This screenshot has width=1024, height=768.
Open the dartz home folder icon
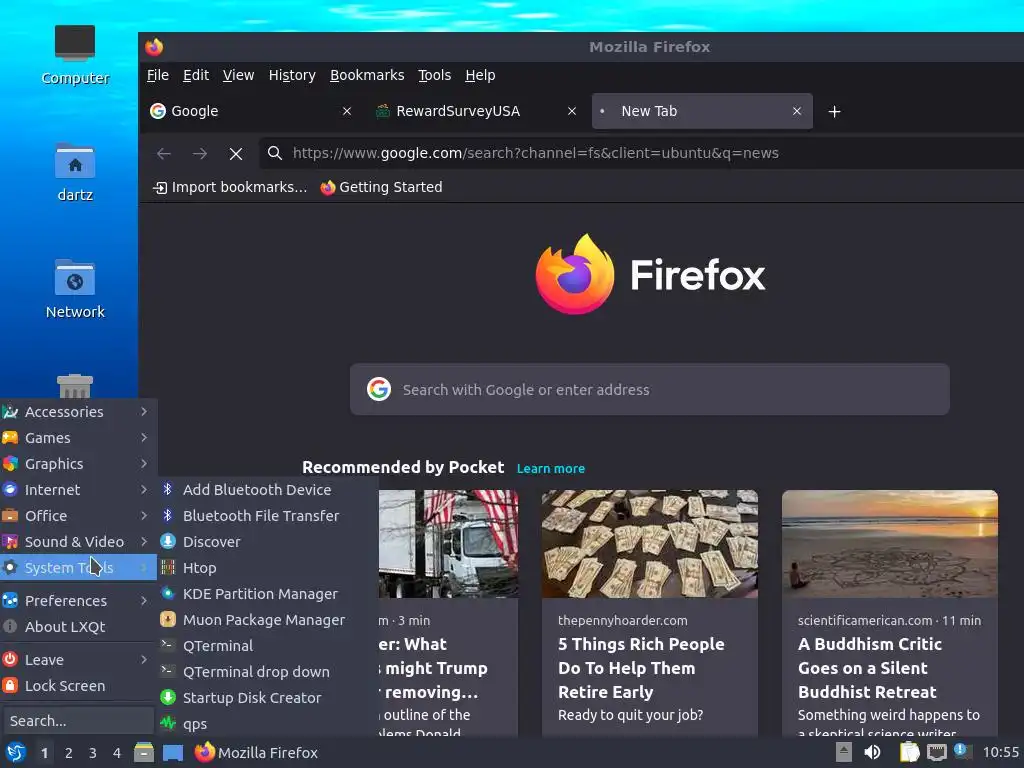tap(74, 172)
